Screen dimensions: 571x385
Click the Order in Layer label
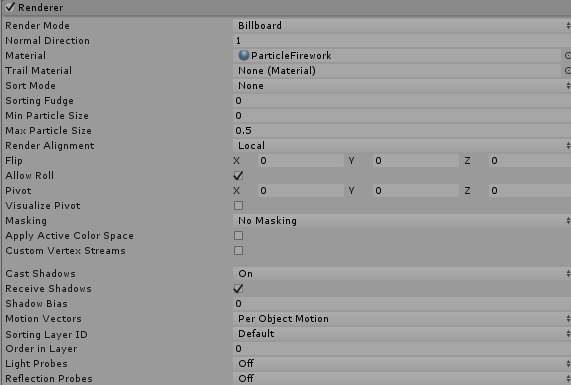[41, 349]
